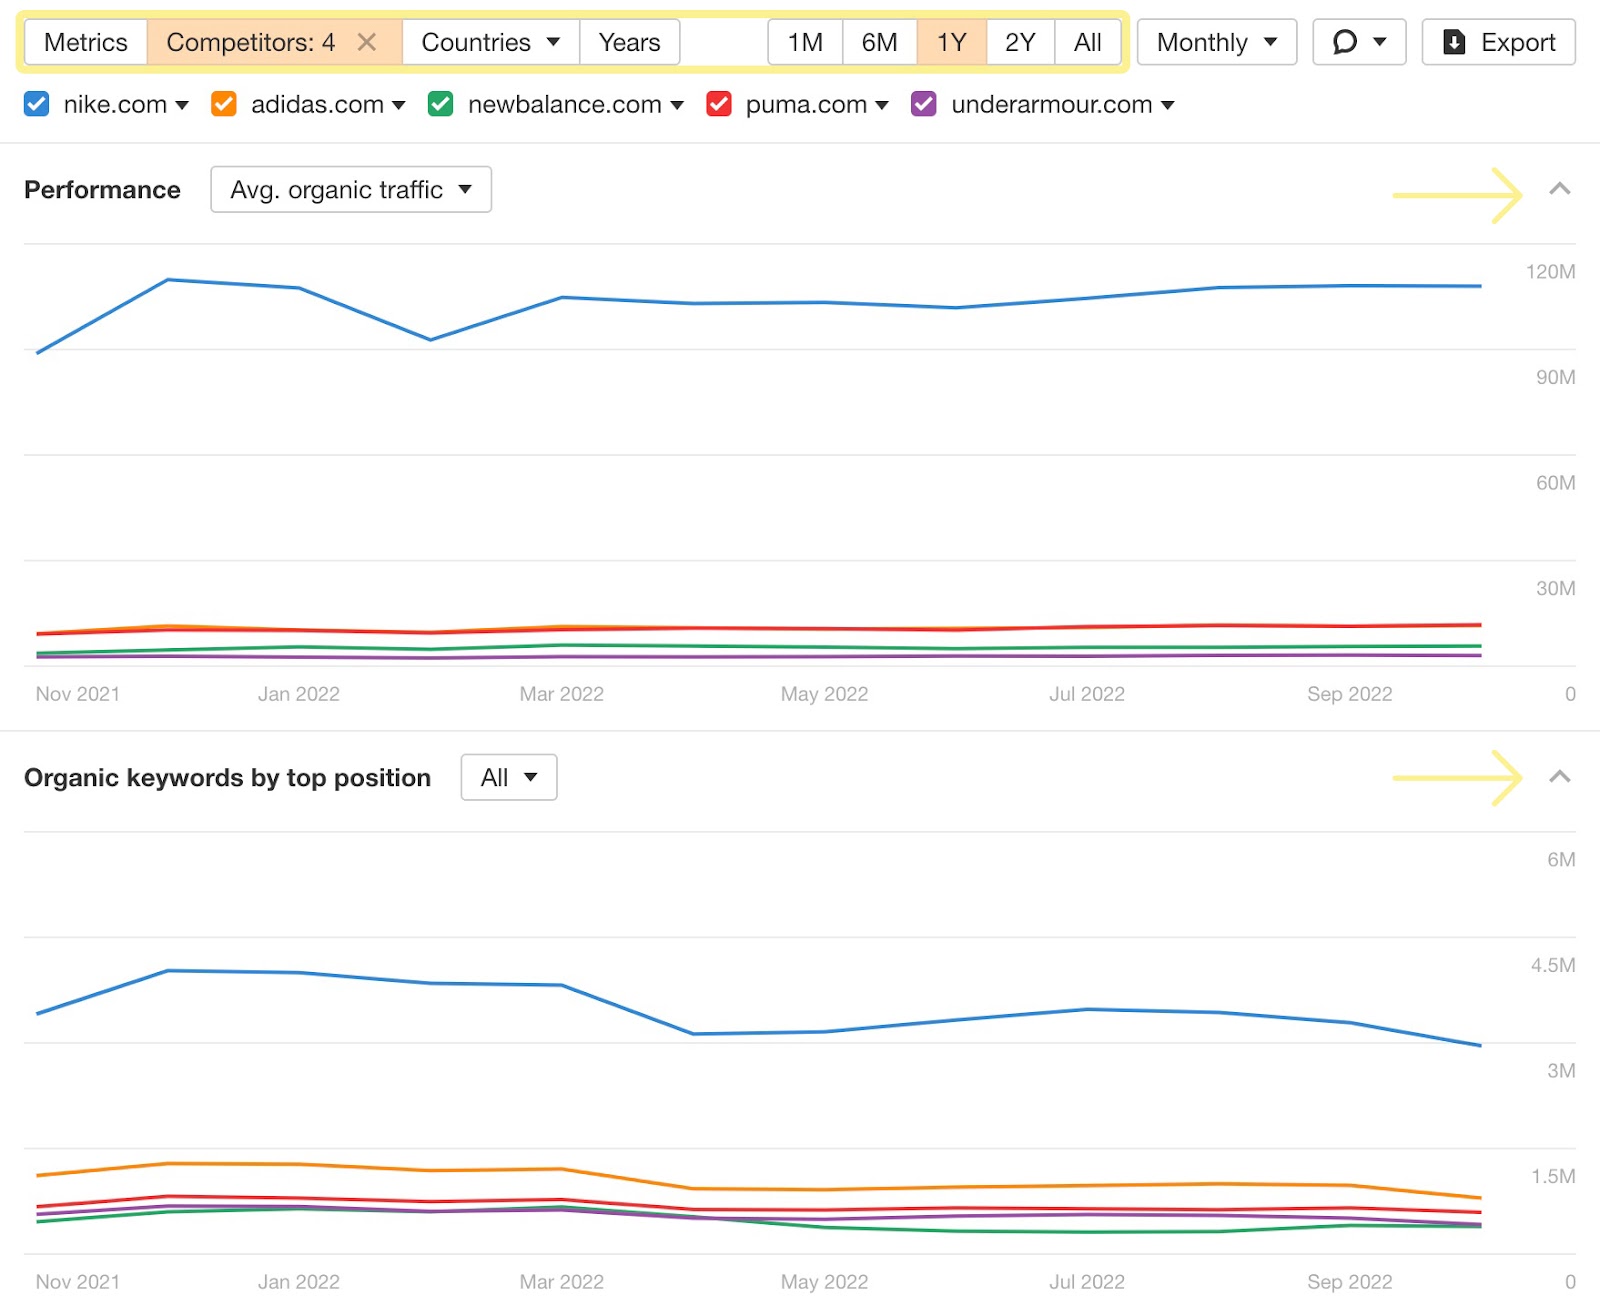Viewport: 1600px width, 1316px height.
Task: Toggle the underarmour.com checkbox off
Action: 924,104
